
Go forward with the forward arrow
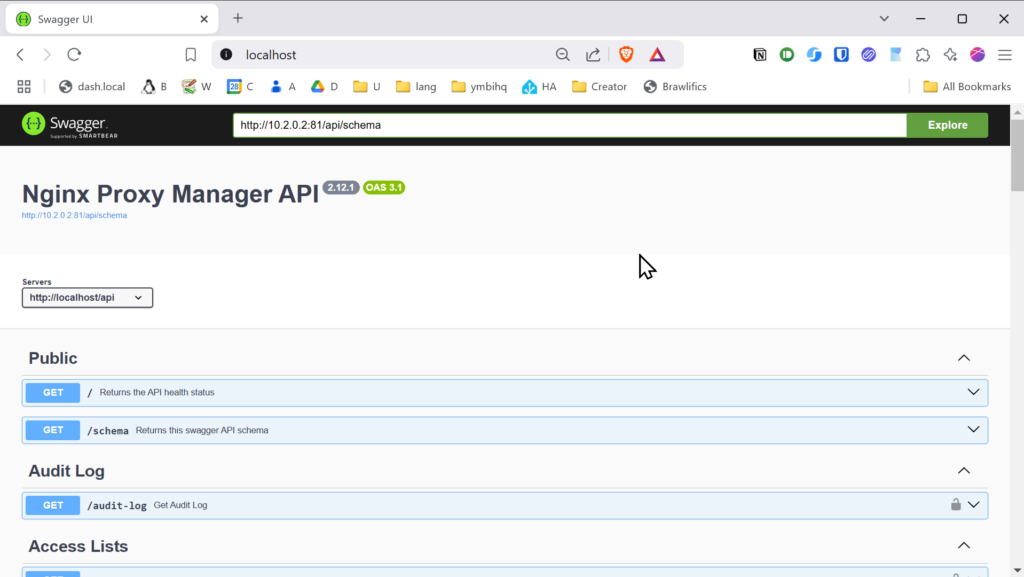click(x=47, y=55)
